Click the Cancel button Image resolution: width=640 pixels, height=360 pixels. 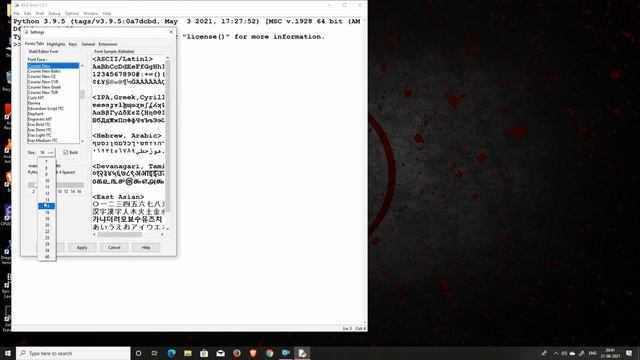pos(114,247)
